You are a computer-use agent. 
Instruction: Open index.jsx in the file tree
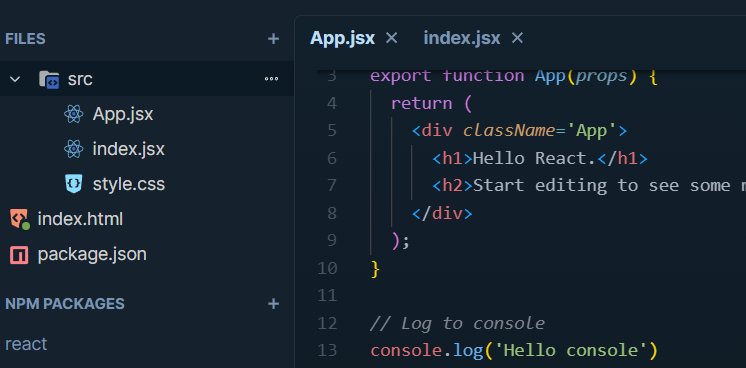coord(128,149)
